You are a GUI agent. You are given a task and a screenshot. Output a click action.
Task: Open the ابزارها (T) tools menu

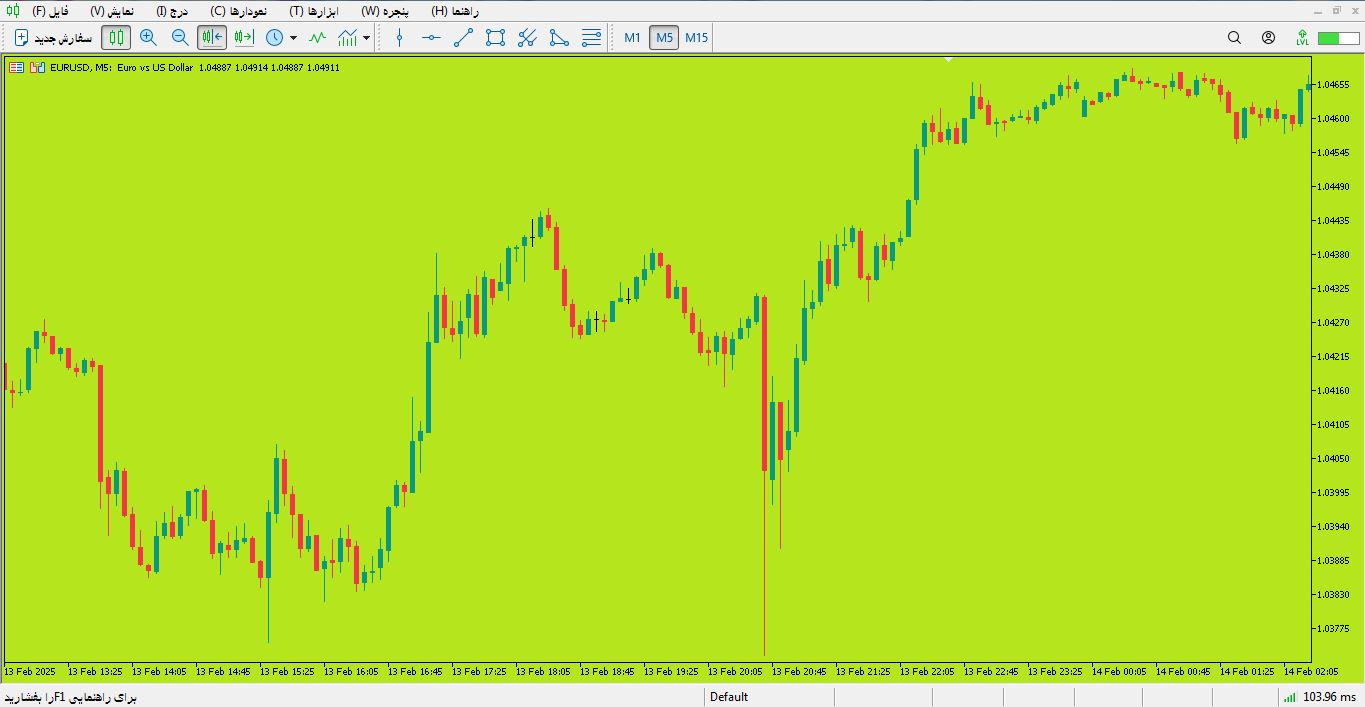[317, 11]
